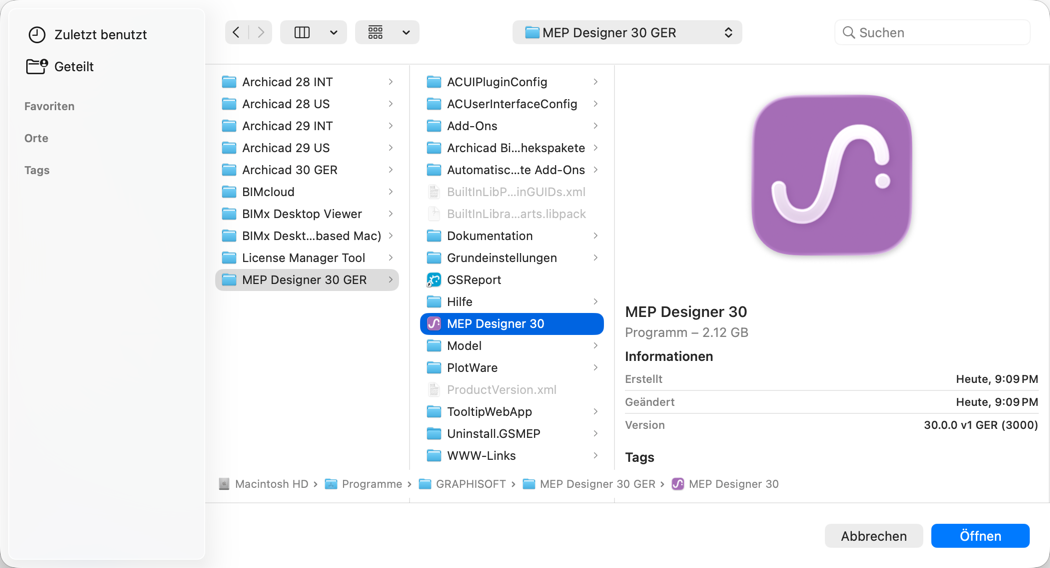Screen dimensions: 1050x568
Task: Click the Archicad 30 GER row chevron
Action: [390, 170]
